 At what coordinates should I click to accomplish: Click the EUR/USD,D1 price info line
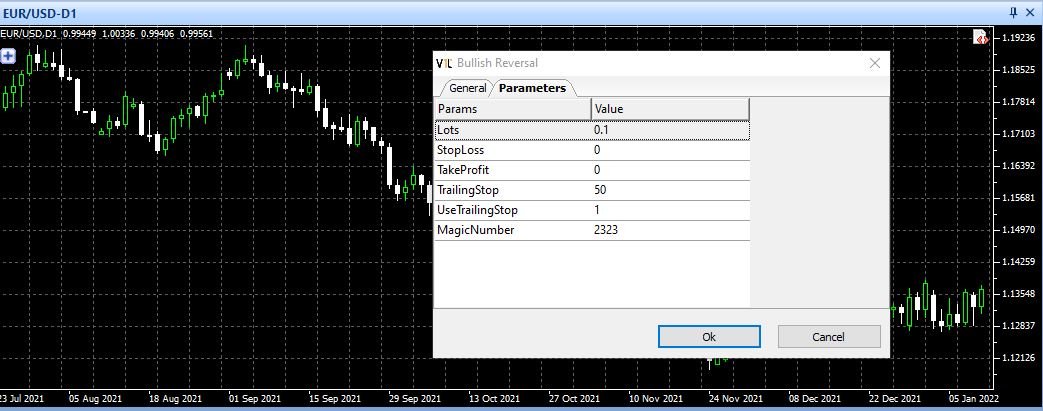tap(106, 33)
